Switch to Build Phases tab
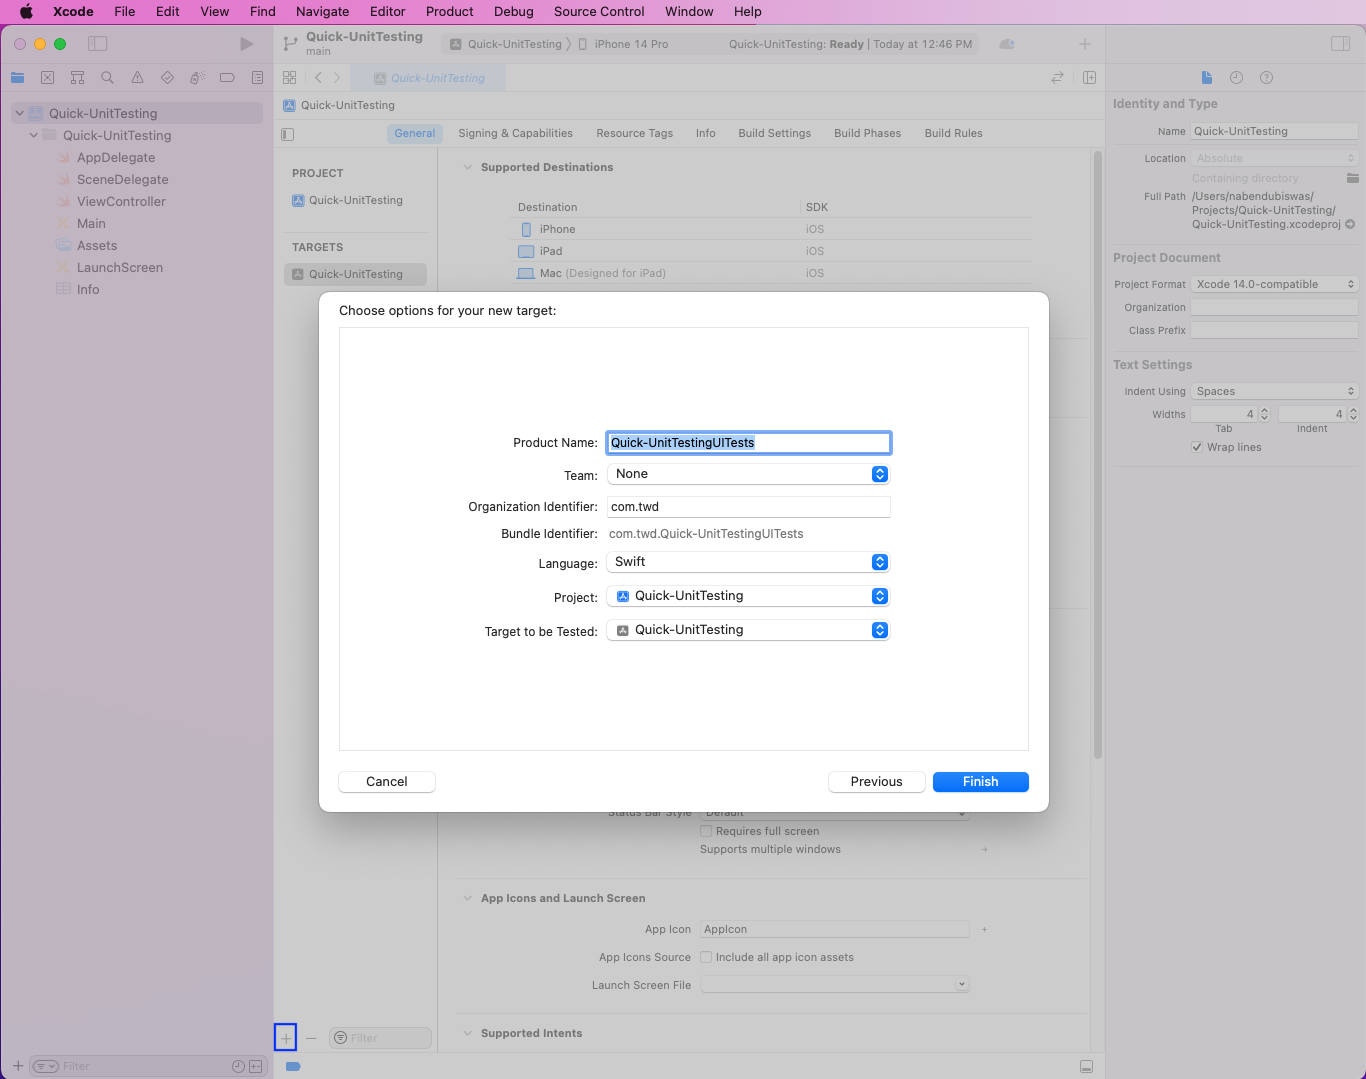The width and height of the screenshot is (1366, 1079). (x=867, y=133)
